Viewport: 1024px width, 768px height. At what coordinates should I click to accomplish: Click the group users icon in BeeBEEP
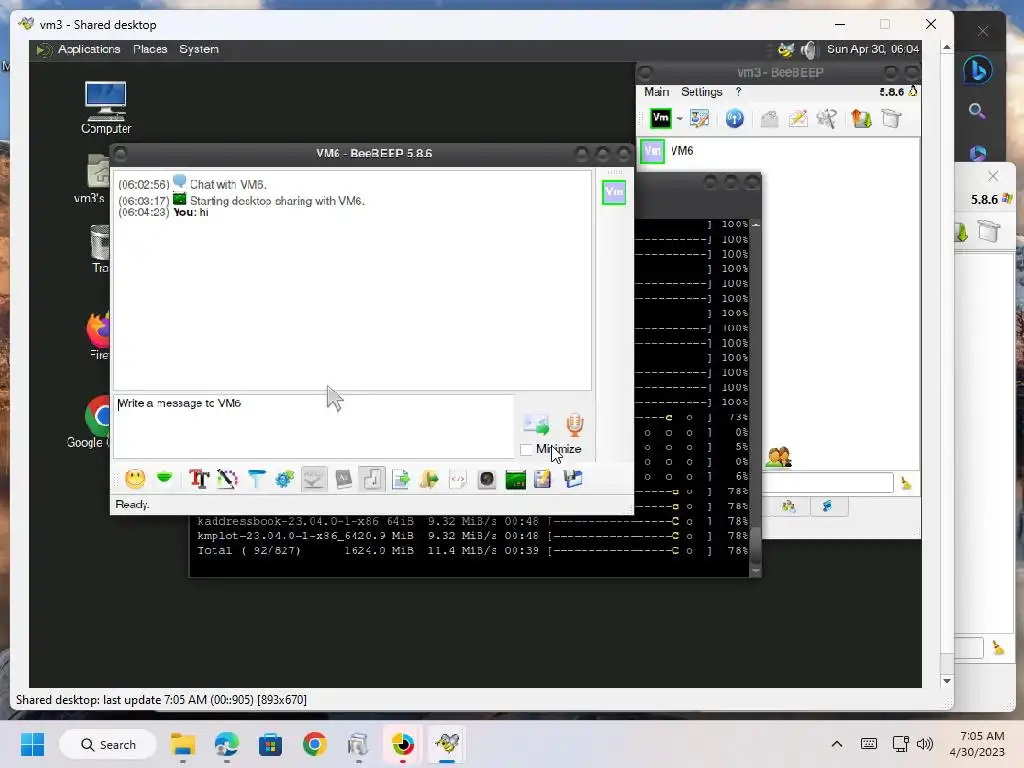(779, 456)
